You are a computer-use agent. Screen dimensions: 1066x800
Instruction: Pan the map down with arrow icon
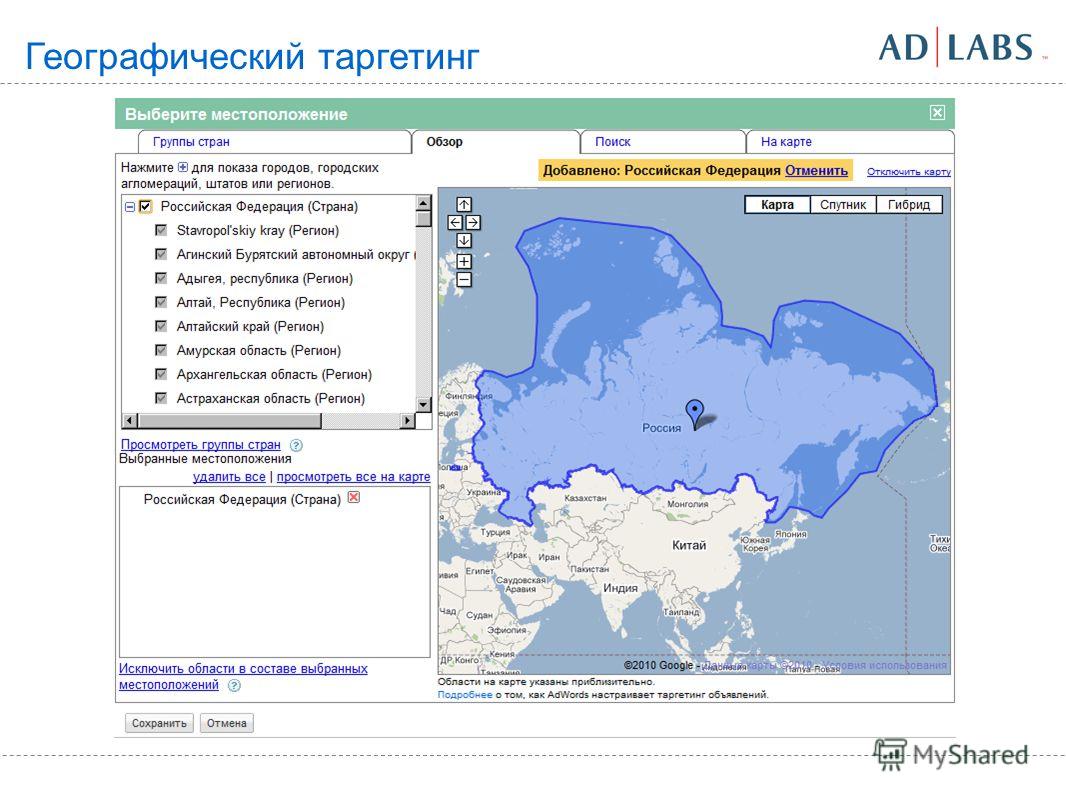464,240
